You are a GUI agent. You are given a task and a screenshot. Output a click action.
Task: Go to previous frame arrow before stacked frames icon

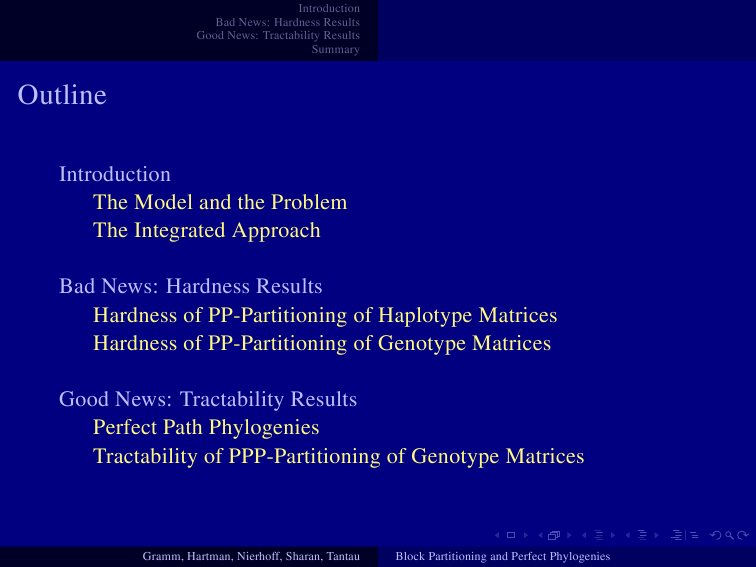point(540,535)
